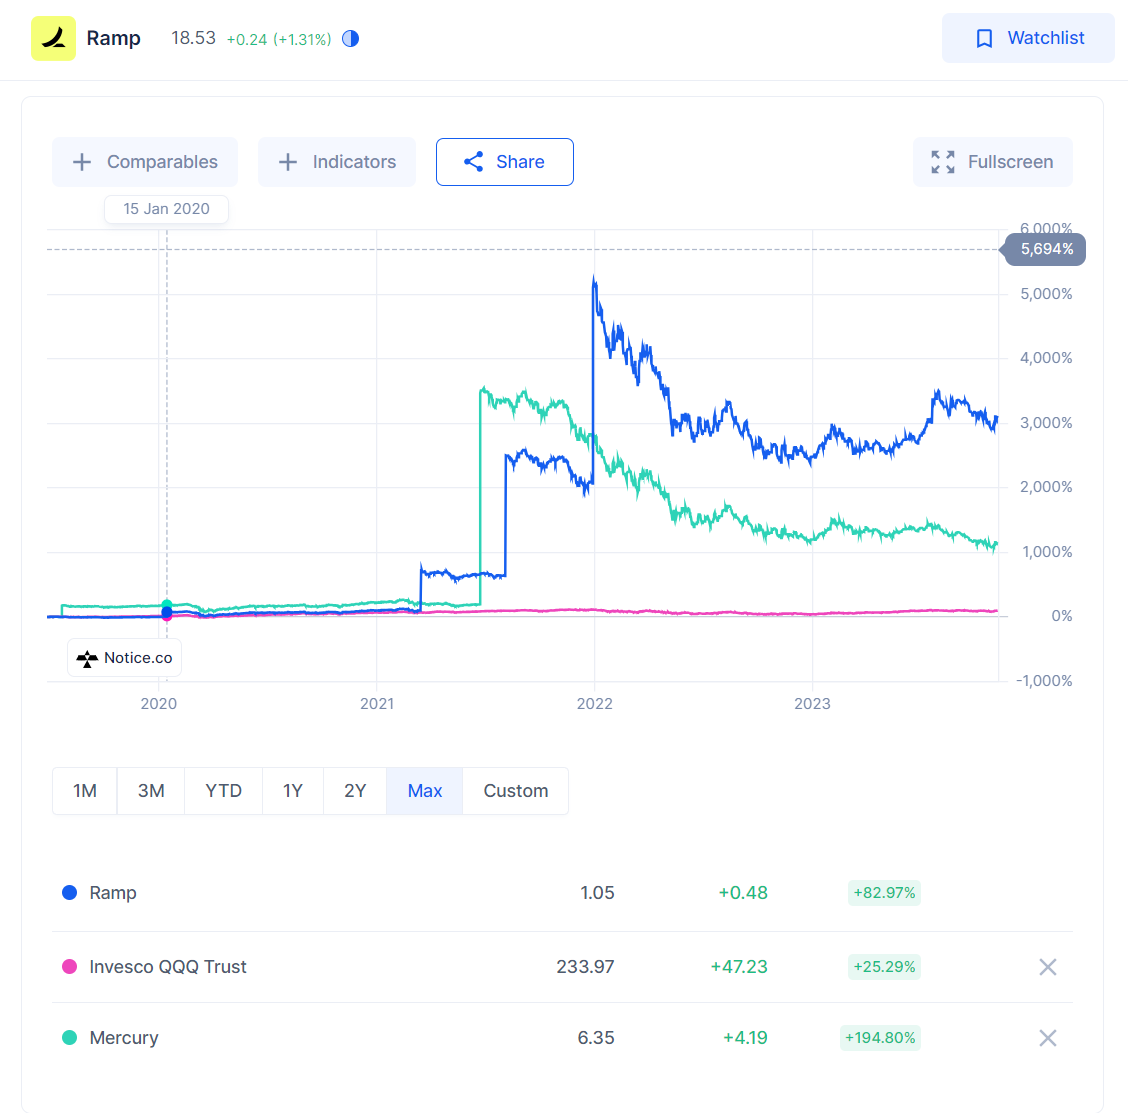
Task: Click the Ramp blue legend dot
Action: pos(70,893)
